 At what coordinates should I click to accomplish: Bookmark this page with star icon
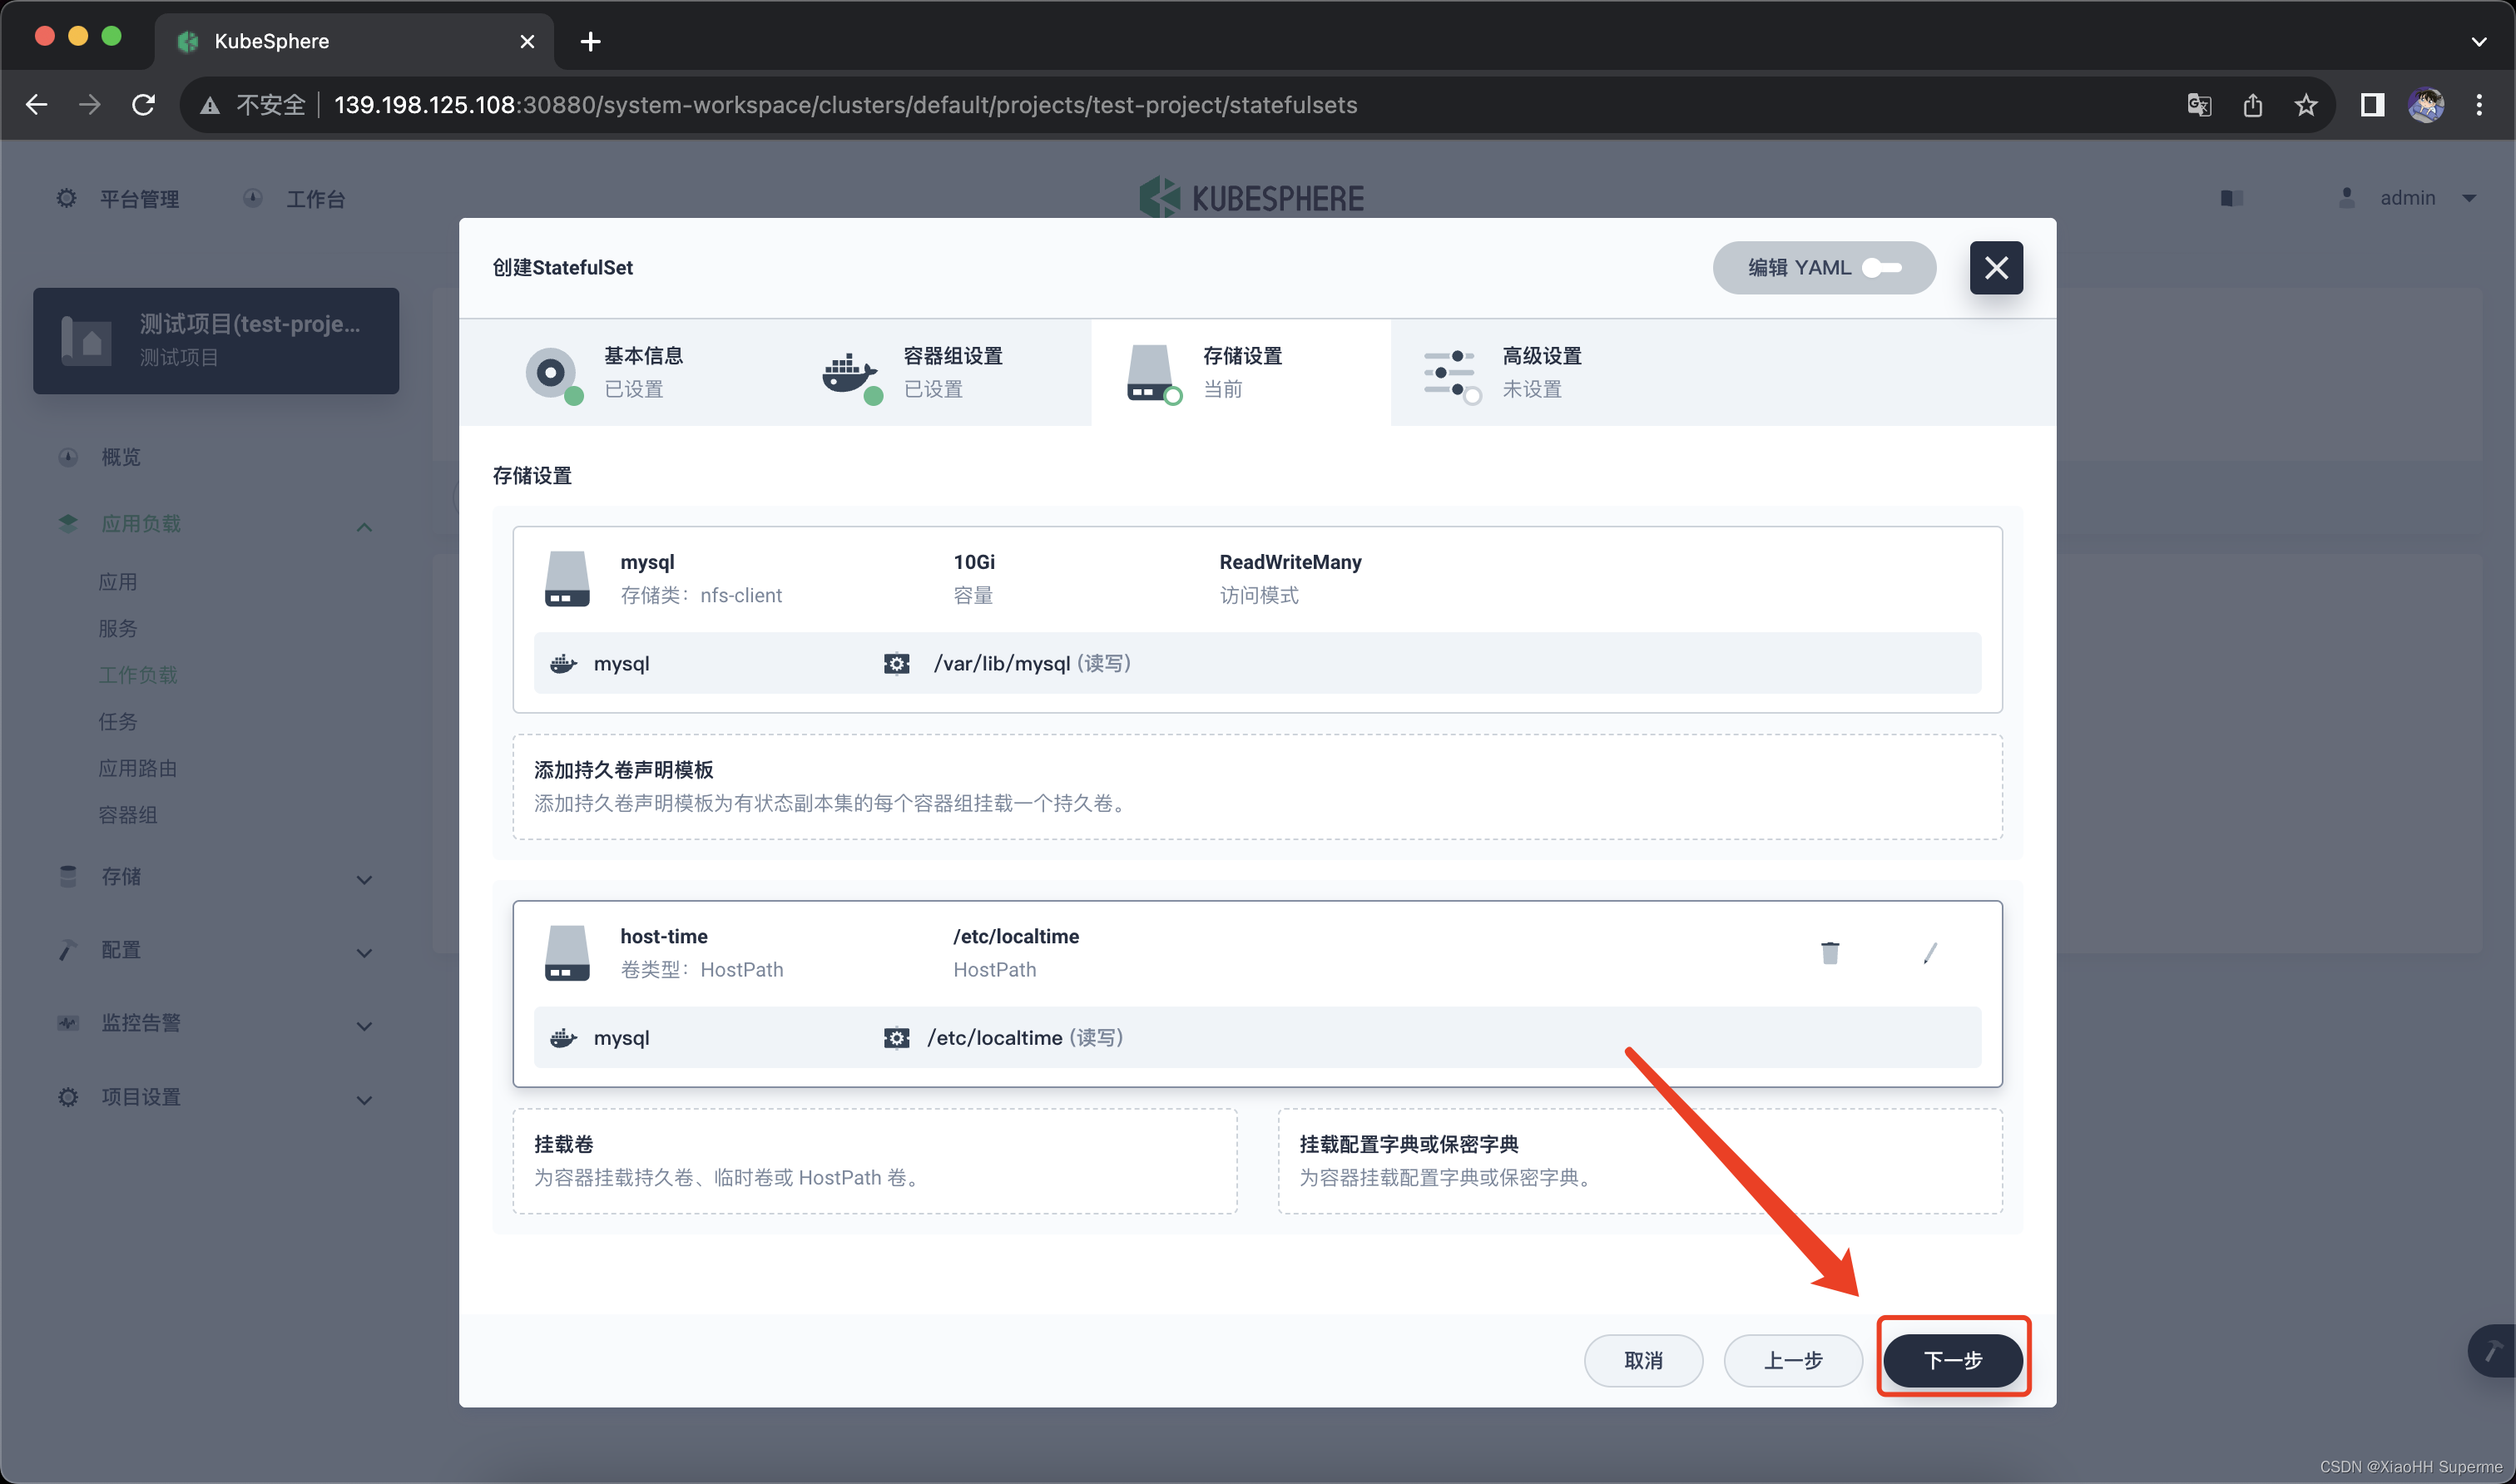(x=2306, y=104)
